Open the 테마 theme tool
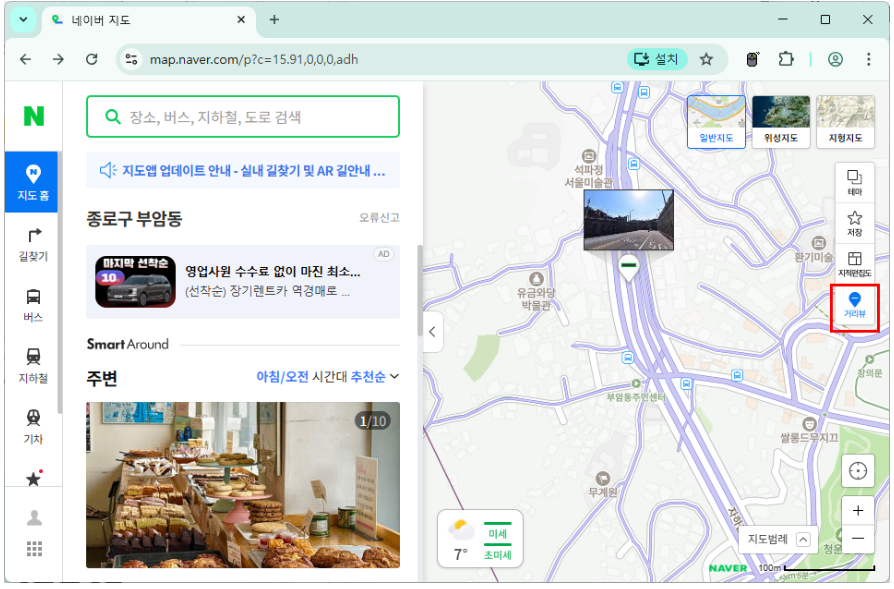 854,182
